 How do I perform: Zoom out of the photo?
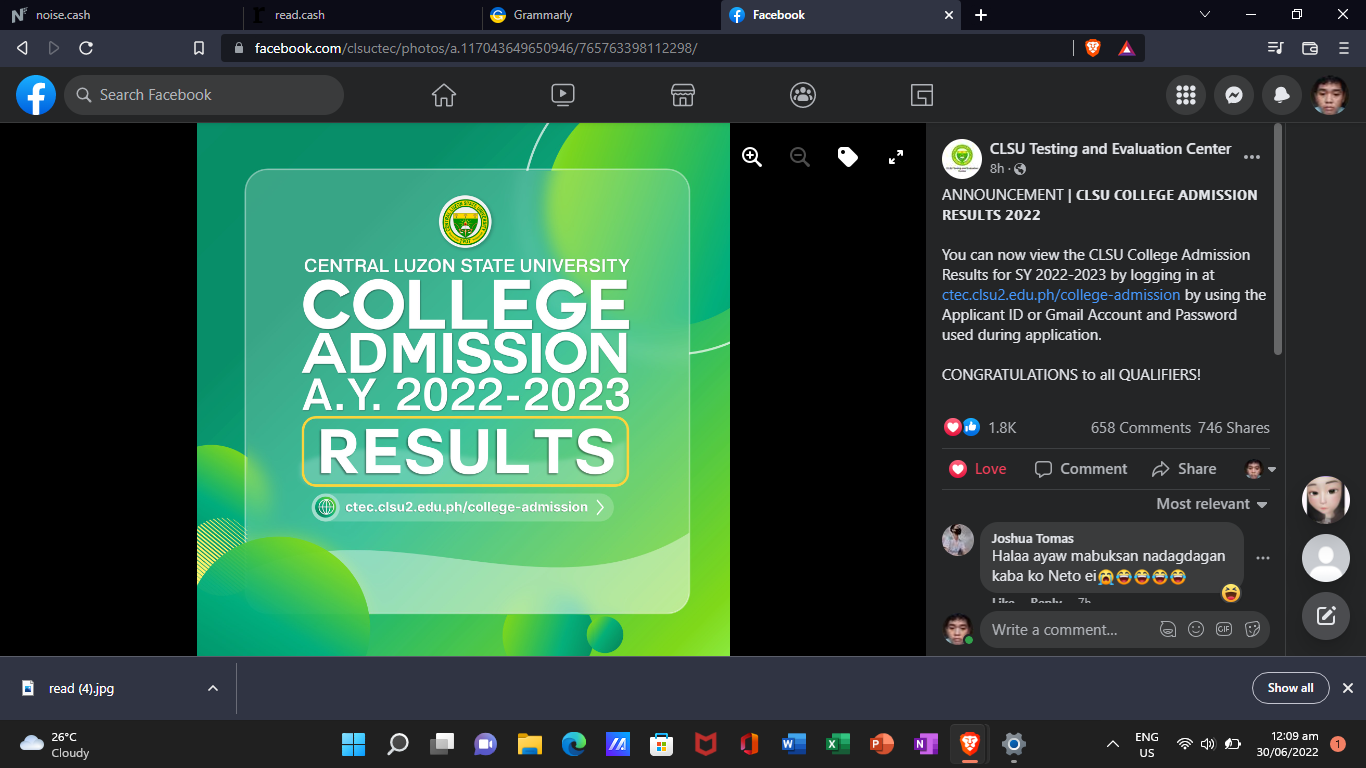800,157
